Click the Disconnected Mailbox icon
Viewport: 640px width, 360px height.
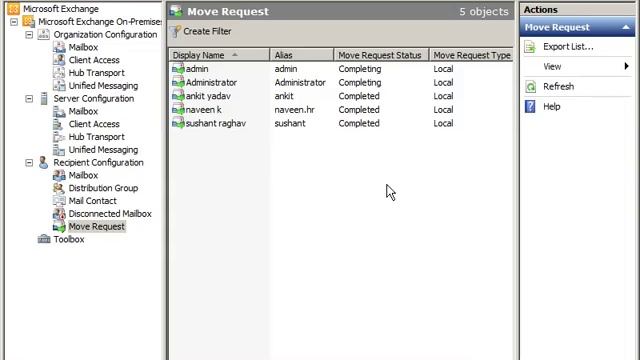click(x=59, y=213)
